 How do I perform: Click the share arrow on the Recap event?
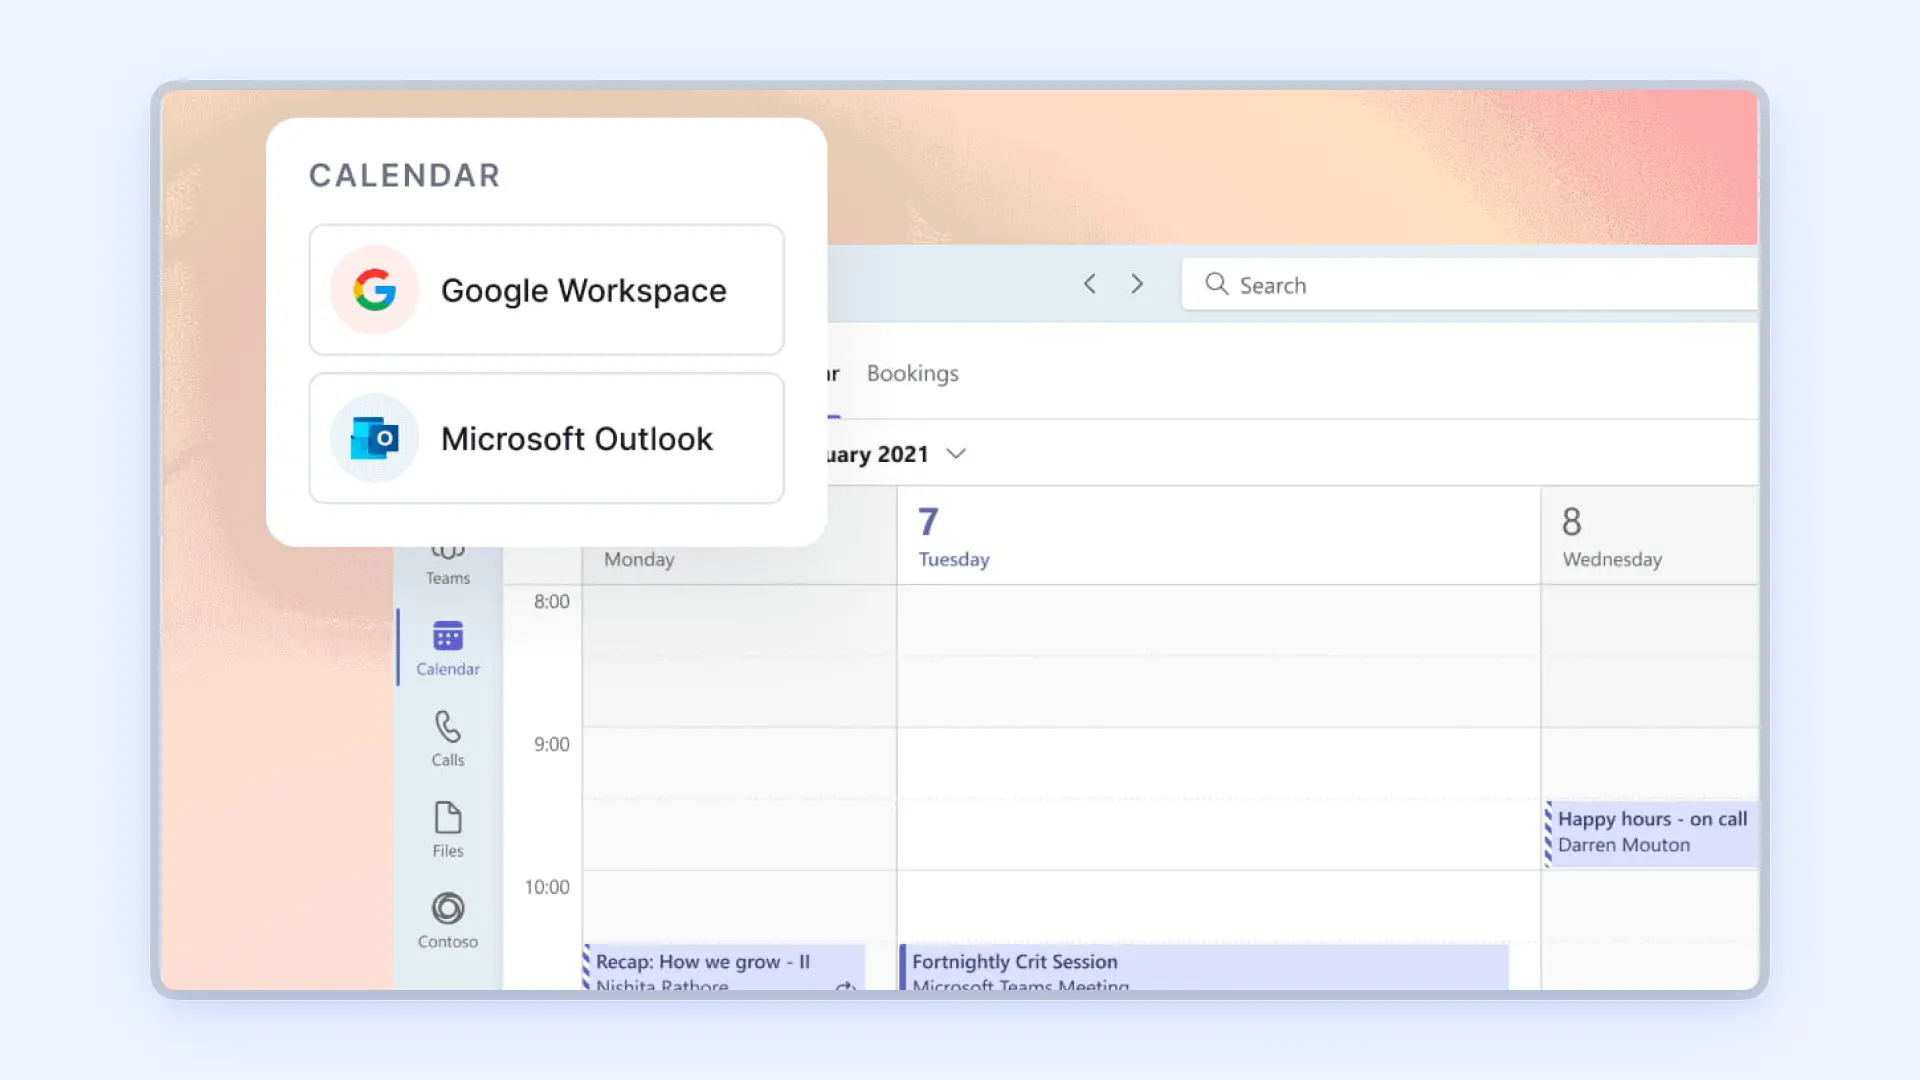pos(843,985)
